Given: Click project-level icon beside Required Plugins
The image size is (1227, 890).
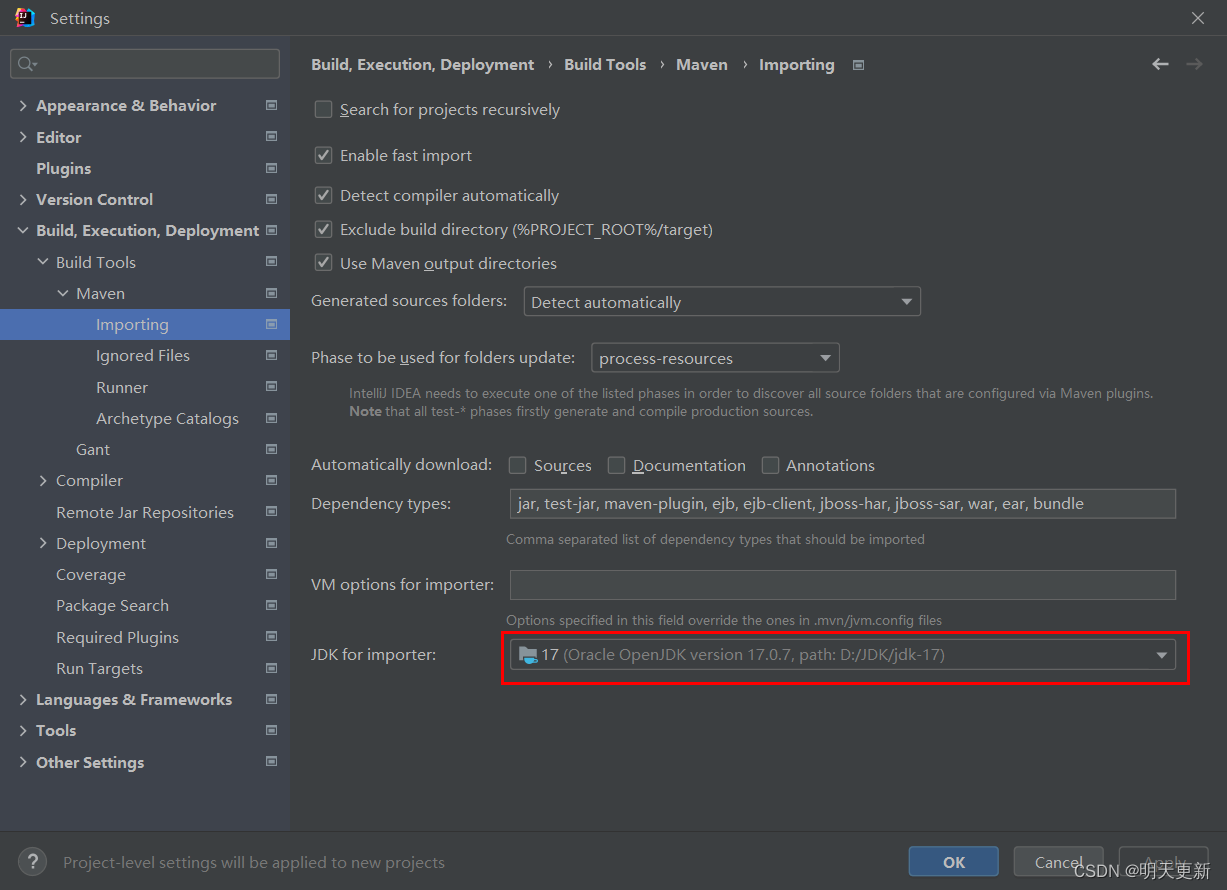Looking at the screenshot, I should coord(271,636).
